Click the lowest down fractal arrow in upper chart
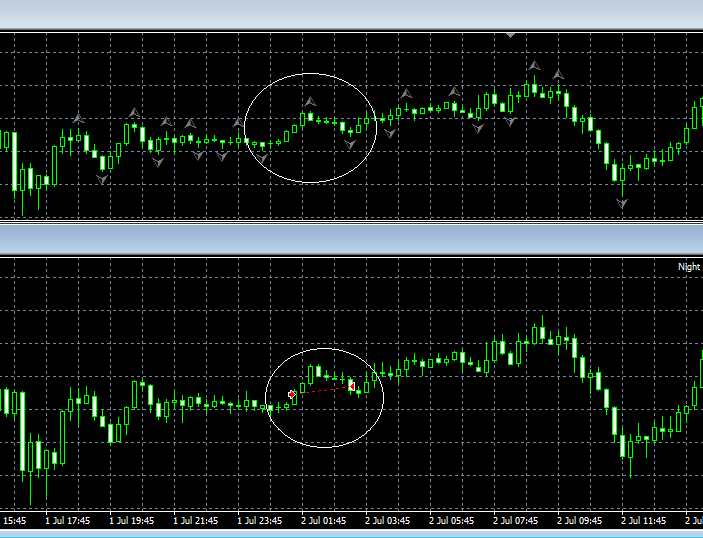This screenshot has width=703, height=538. (622, 204)
